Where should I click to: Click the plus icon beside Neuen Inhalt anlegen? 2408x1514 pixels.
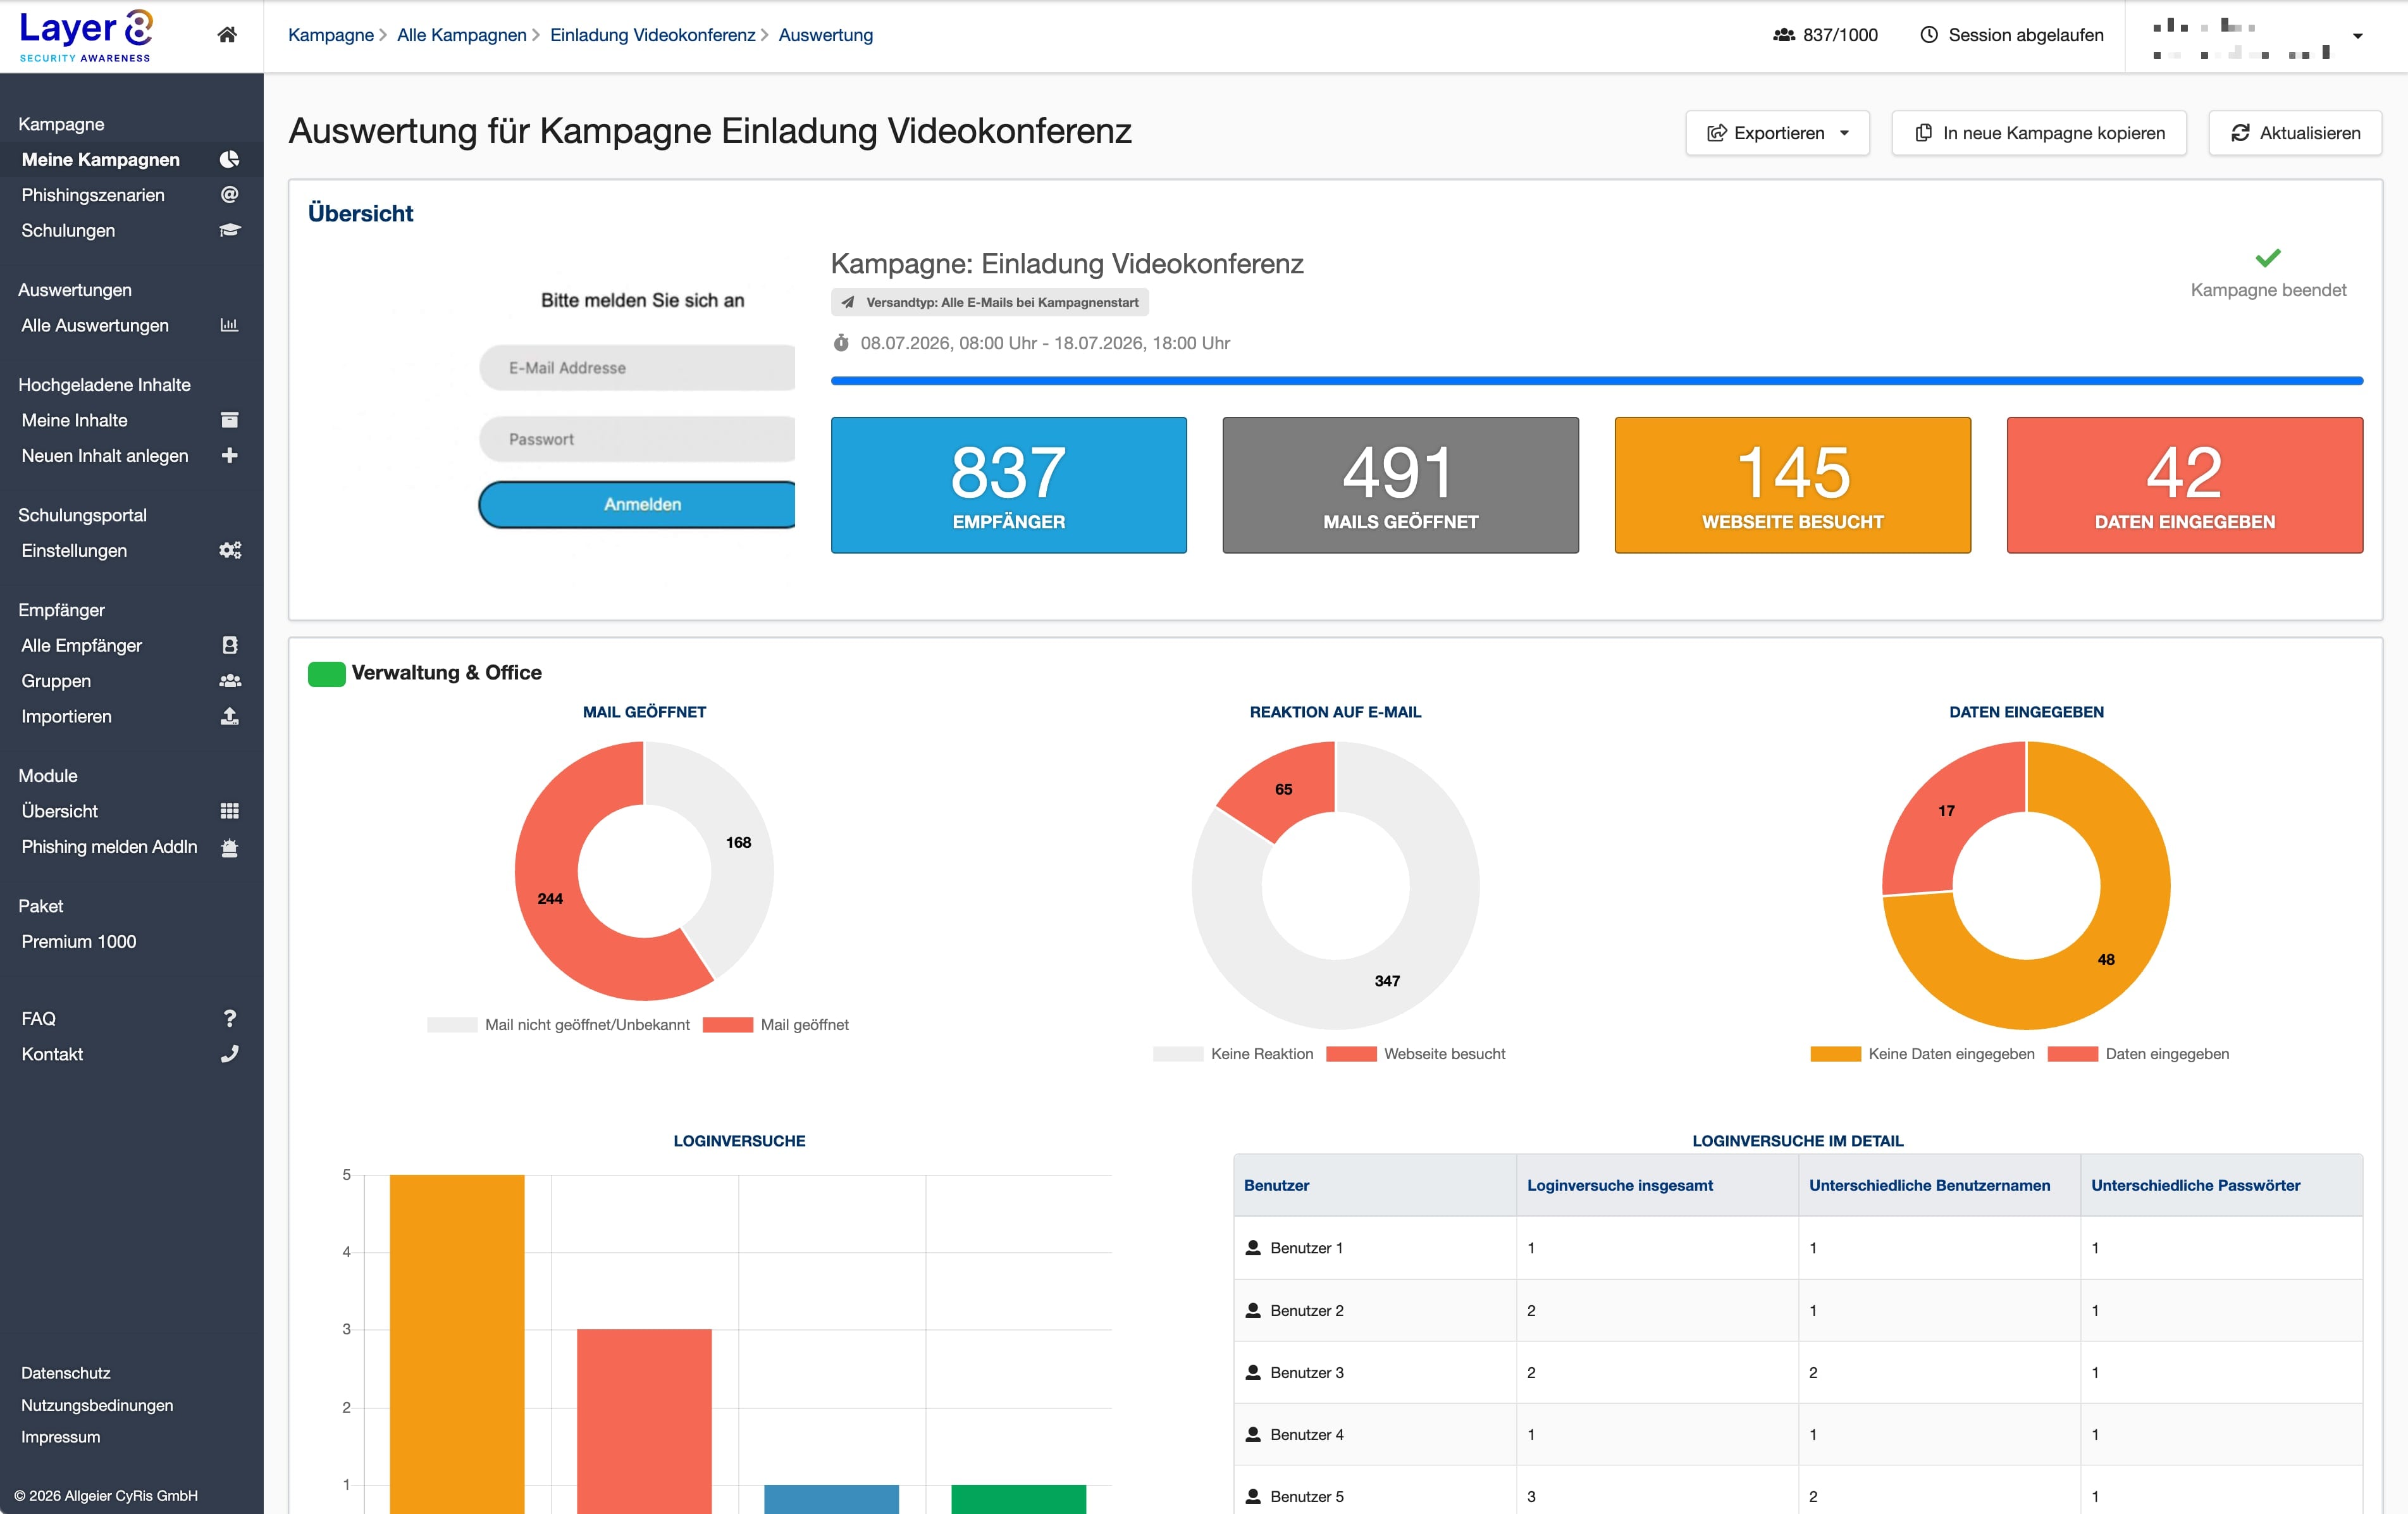pyautogui.click(x=229, y=455)
